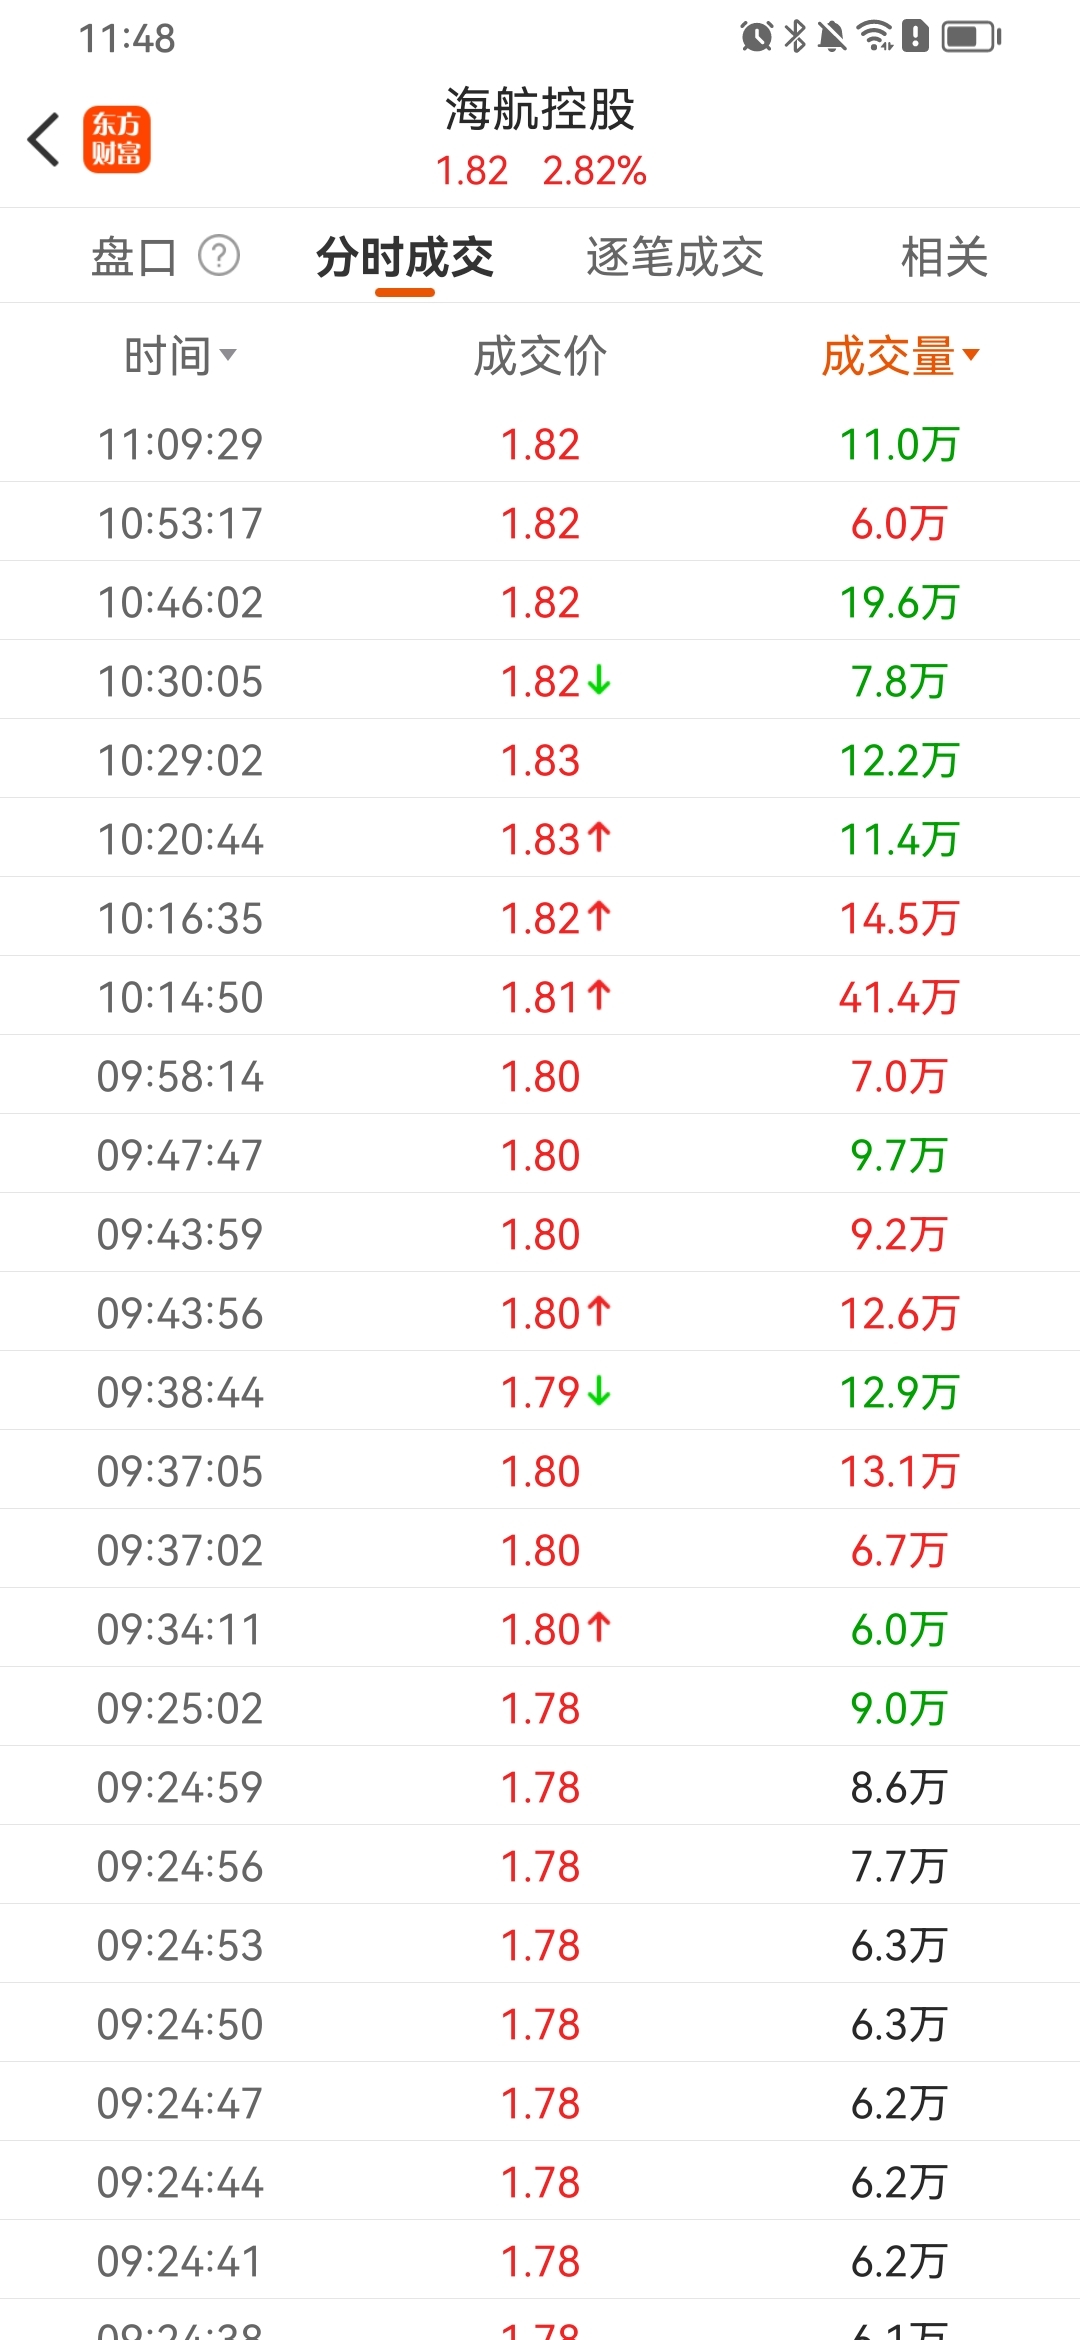Viewport: 1080px width, 2340px height.
Task: Toggle the 时间 sort arrow
Action: pos(228,355)
